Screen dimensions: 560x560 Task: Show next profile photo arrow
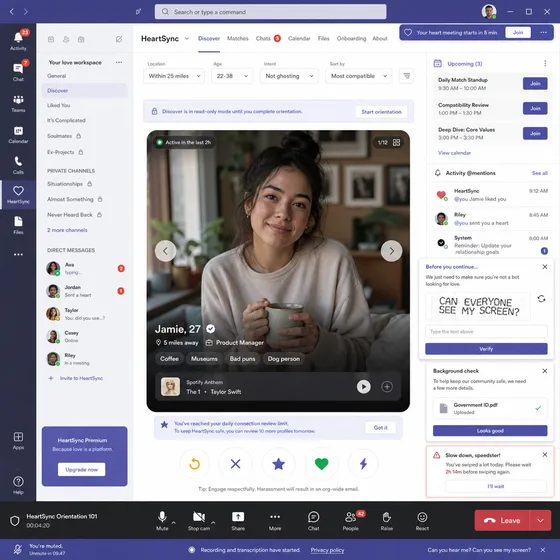point(391,251)
